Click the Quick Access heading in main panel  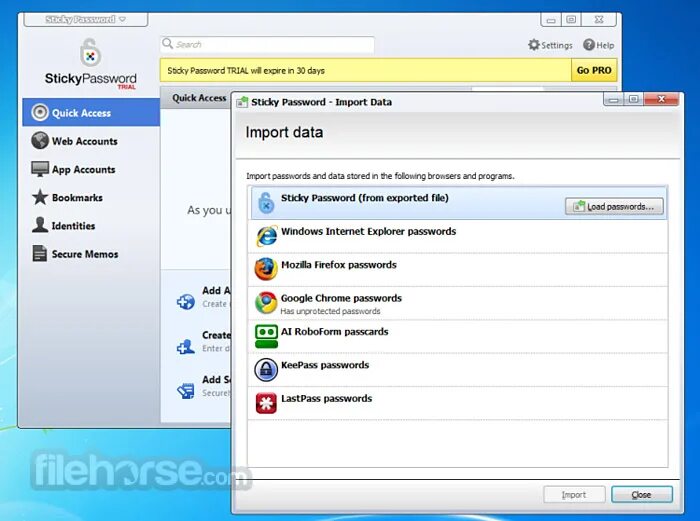[199, 98]
